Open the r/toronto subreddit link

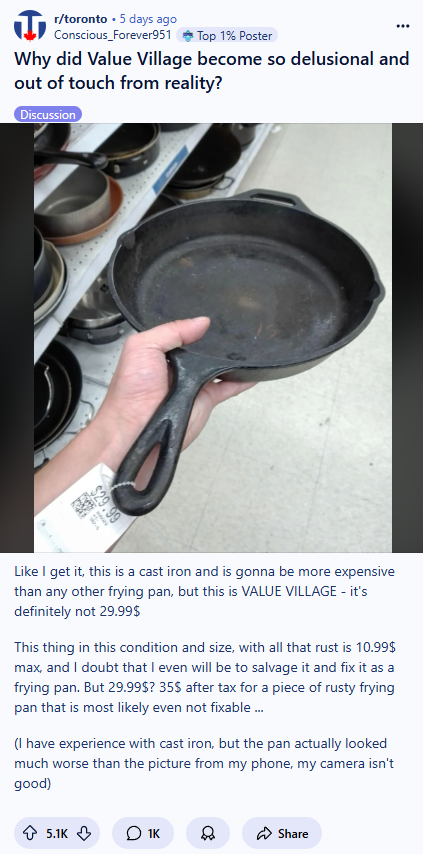(81, 19)
